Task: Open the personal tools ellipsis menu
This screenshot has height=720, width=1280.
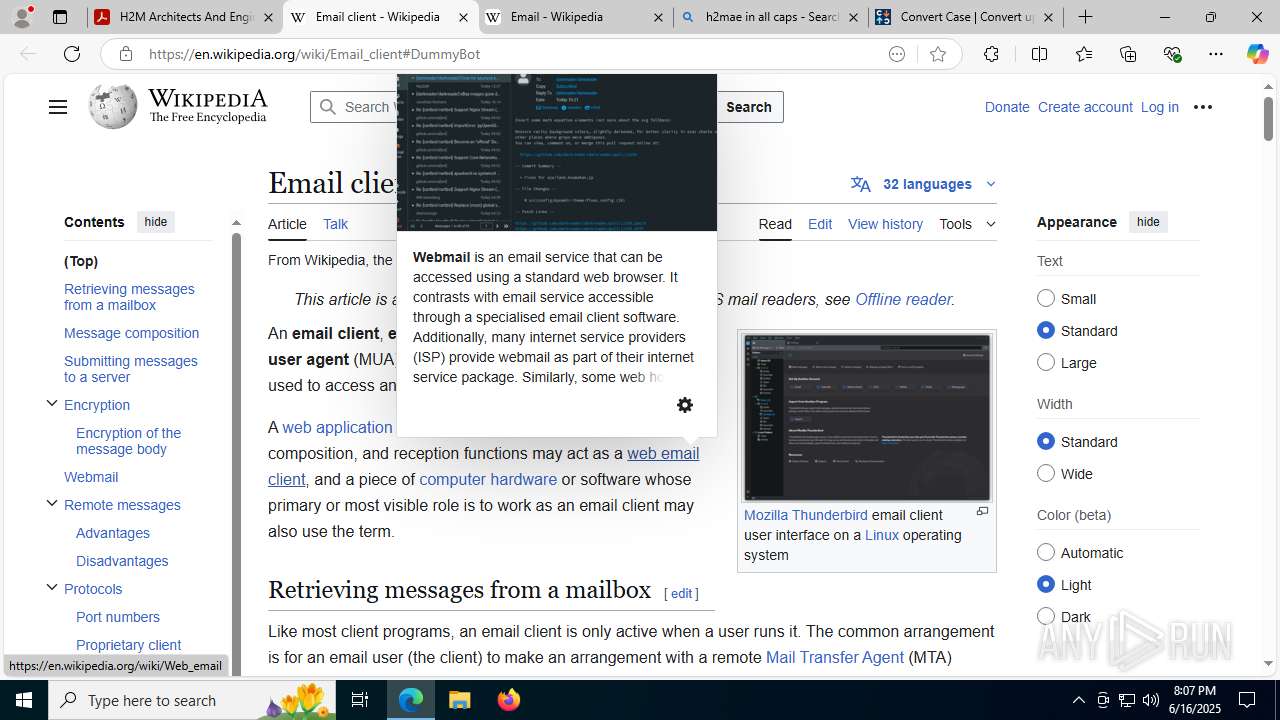Action: (x=1203, y=107)
